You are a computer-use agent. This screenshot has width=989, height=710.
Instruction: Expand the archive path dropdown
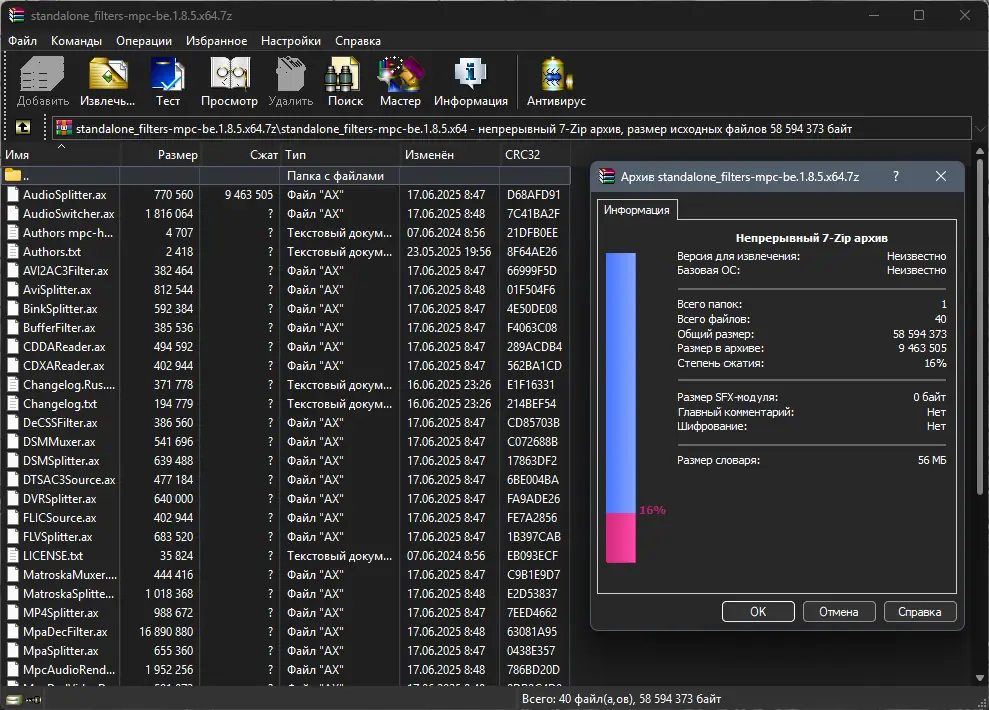click(978, 128)
